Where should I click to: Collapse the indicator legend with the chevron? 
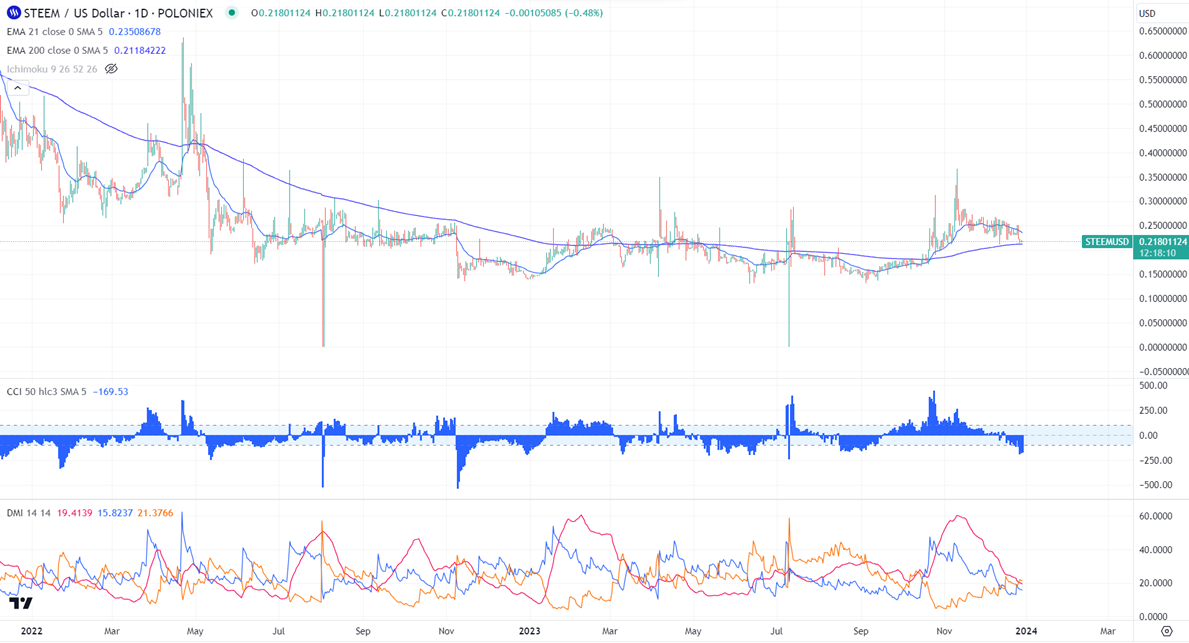click(17, 88)
